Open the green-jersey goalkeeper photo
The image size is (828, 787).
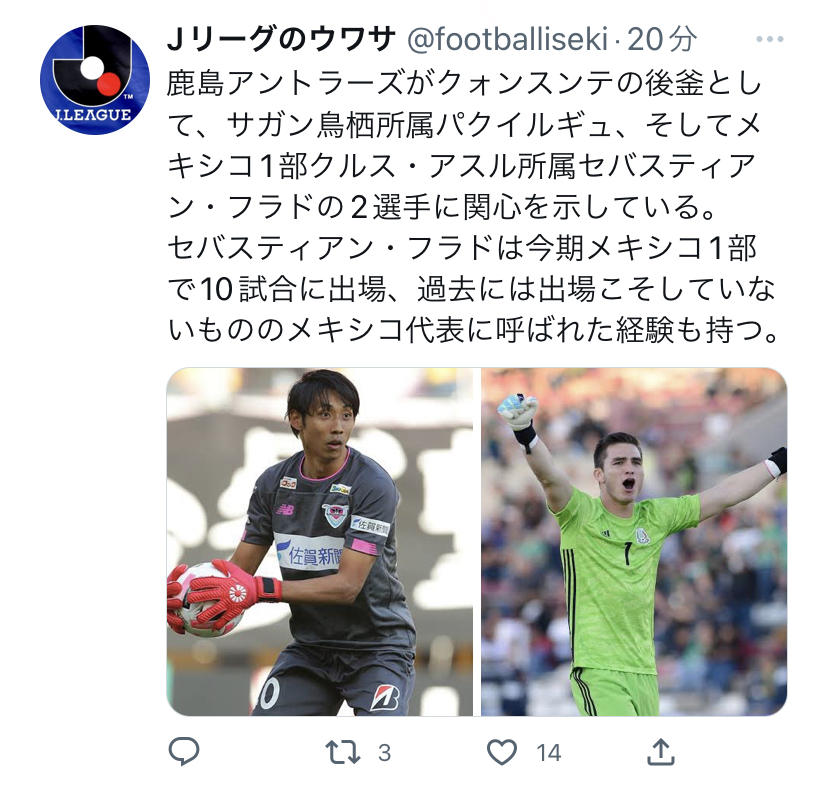[x=634, y=542]
